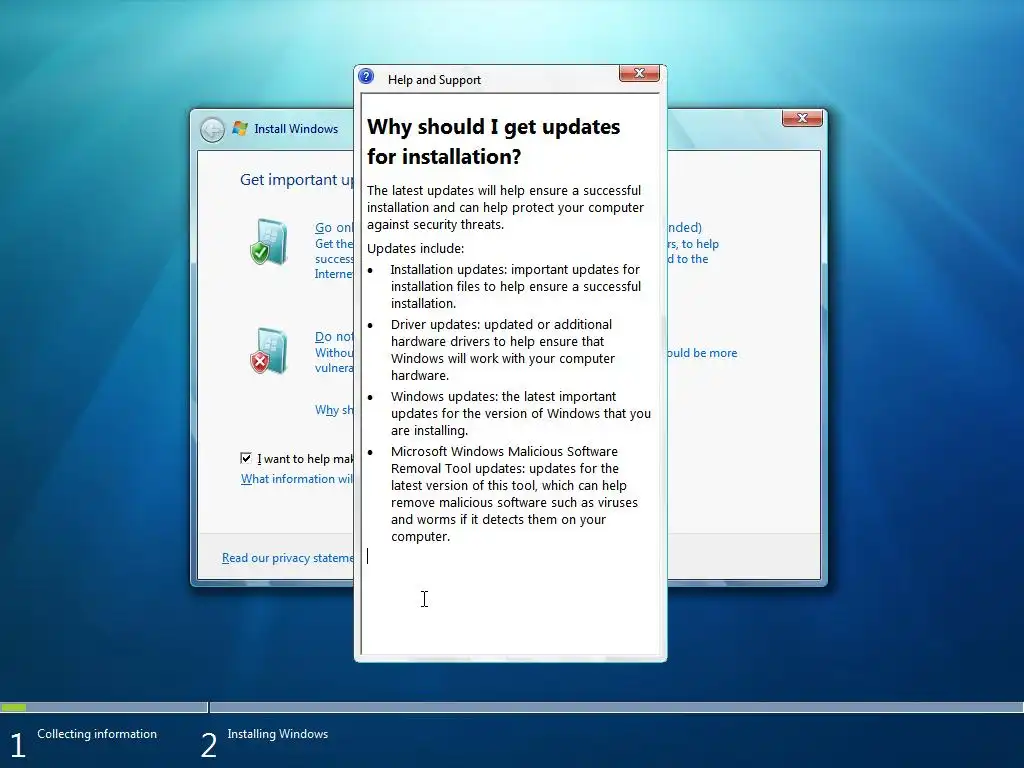The image size is (1024, 768).
Task: Click the 'Installing Windows' step label
Action: pos(278,733)
